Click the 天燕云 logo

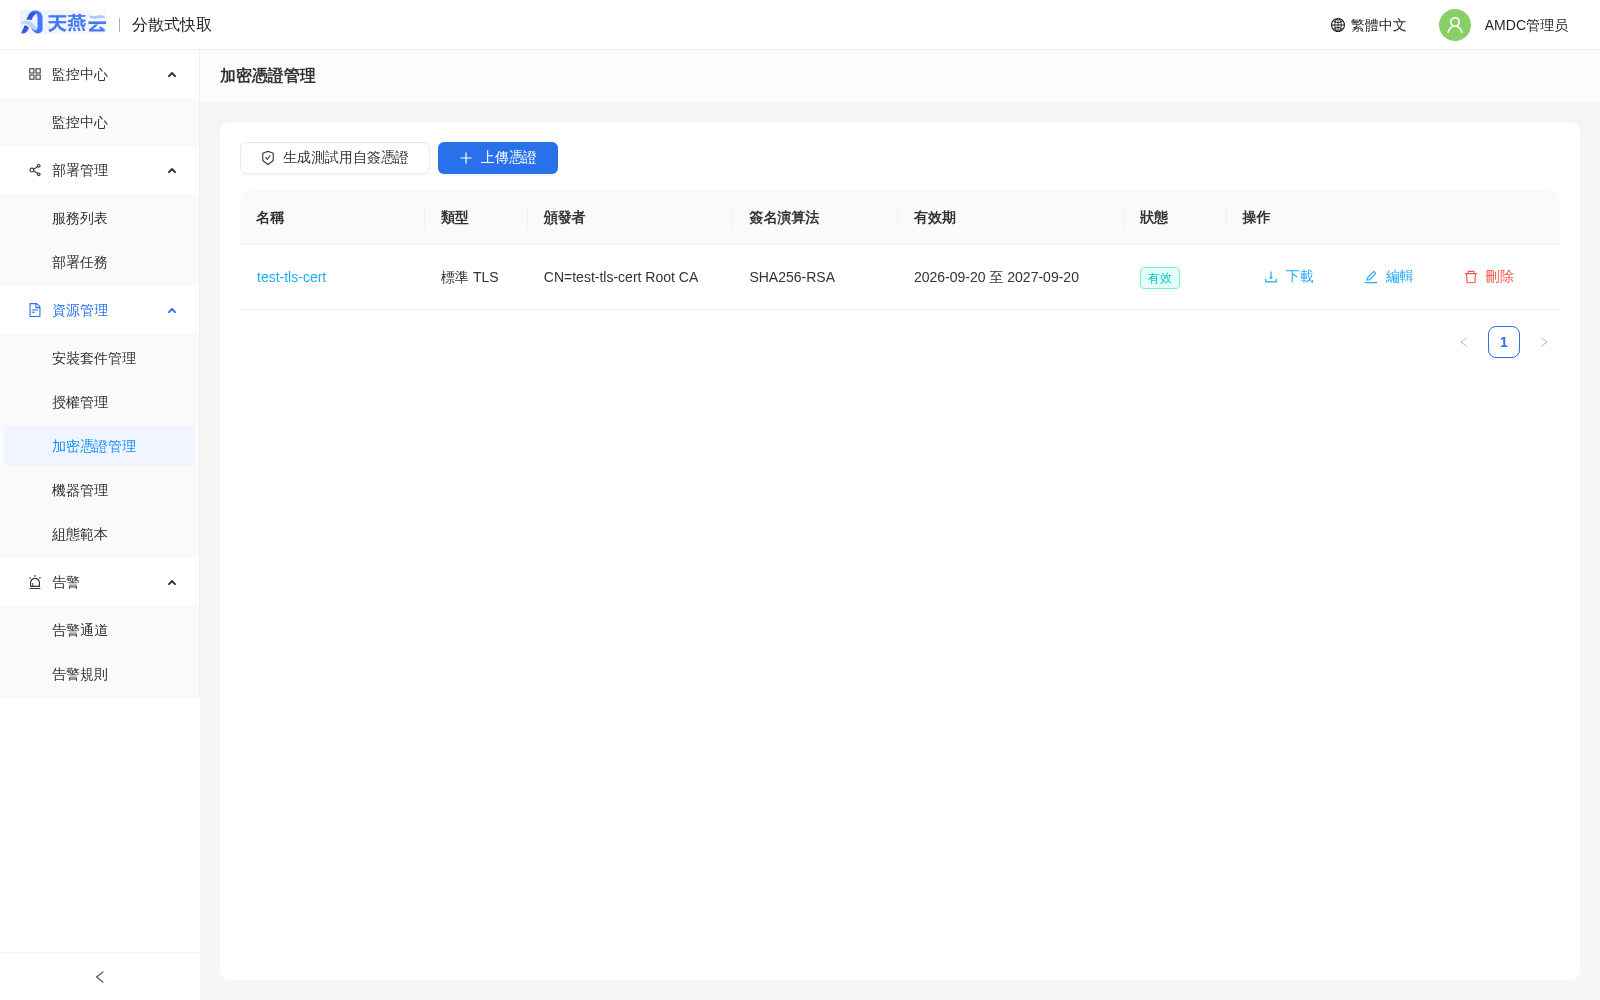(x=63, y=23)
